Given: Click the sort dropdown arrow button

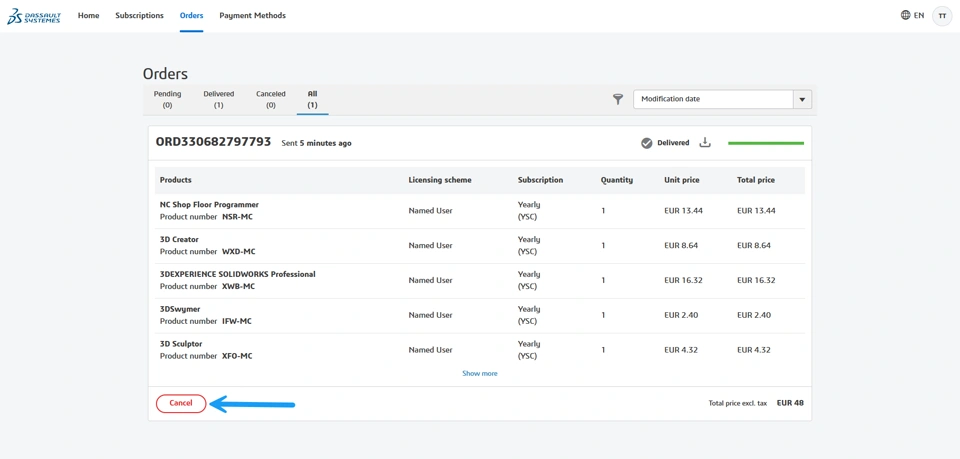Looking at the screenshot, I should pyautogui.click(x=802, y=99).
